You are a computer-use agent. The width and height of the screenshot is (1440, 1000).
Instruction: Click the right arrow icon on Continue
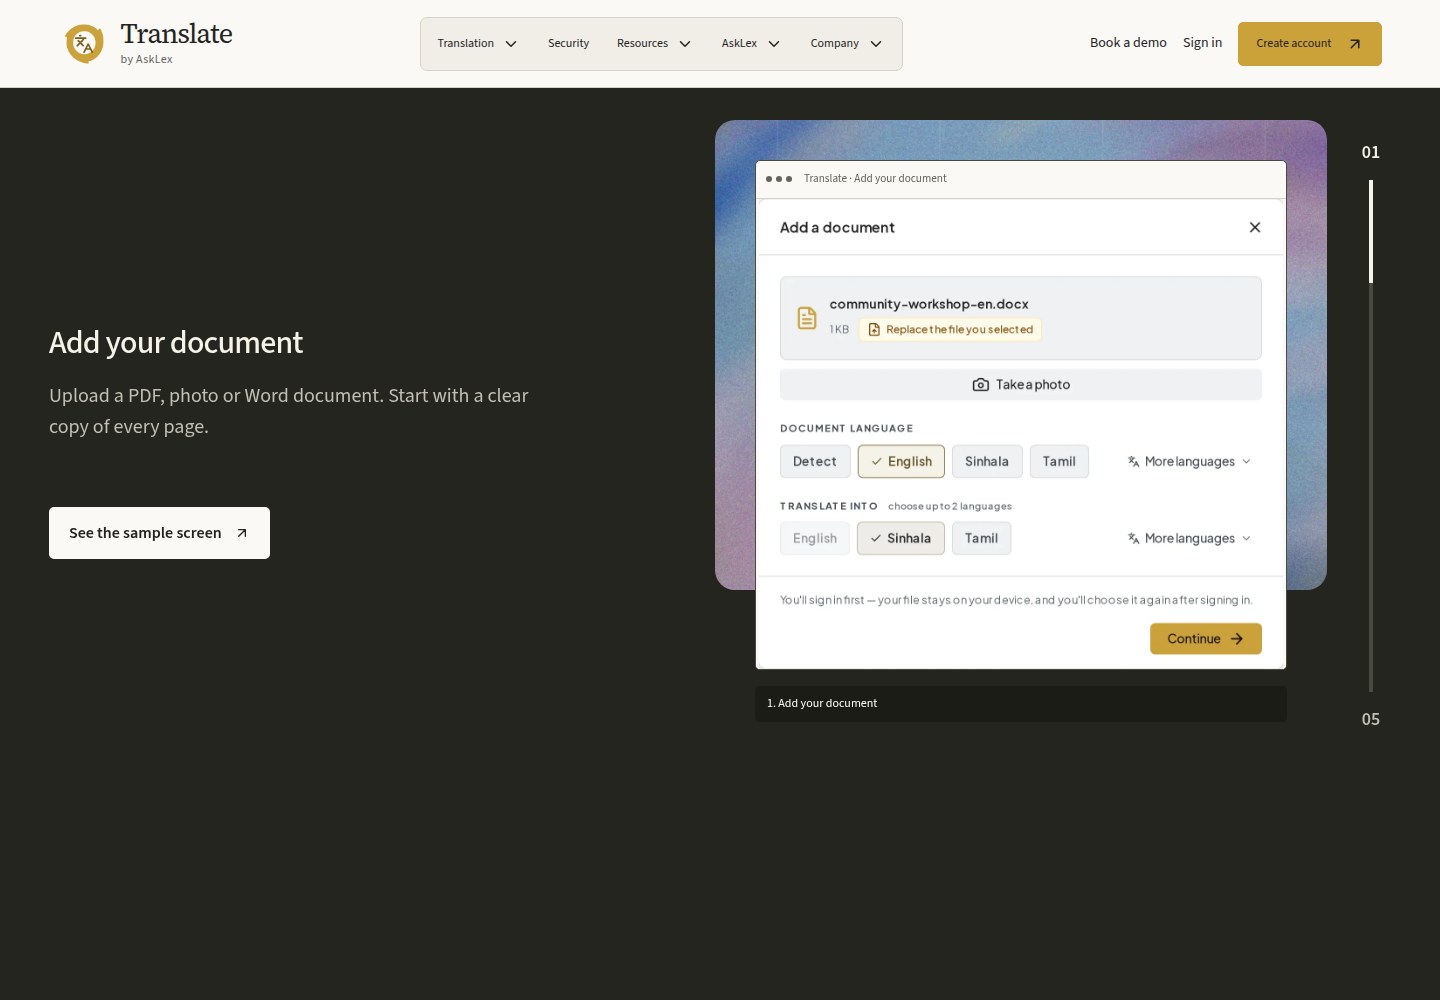click(x=1237, y=639)
